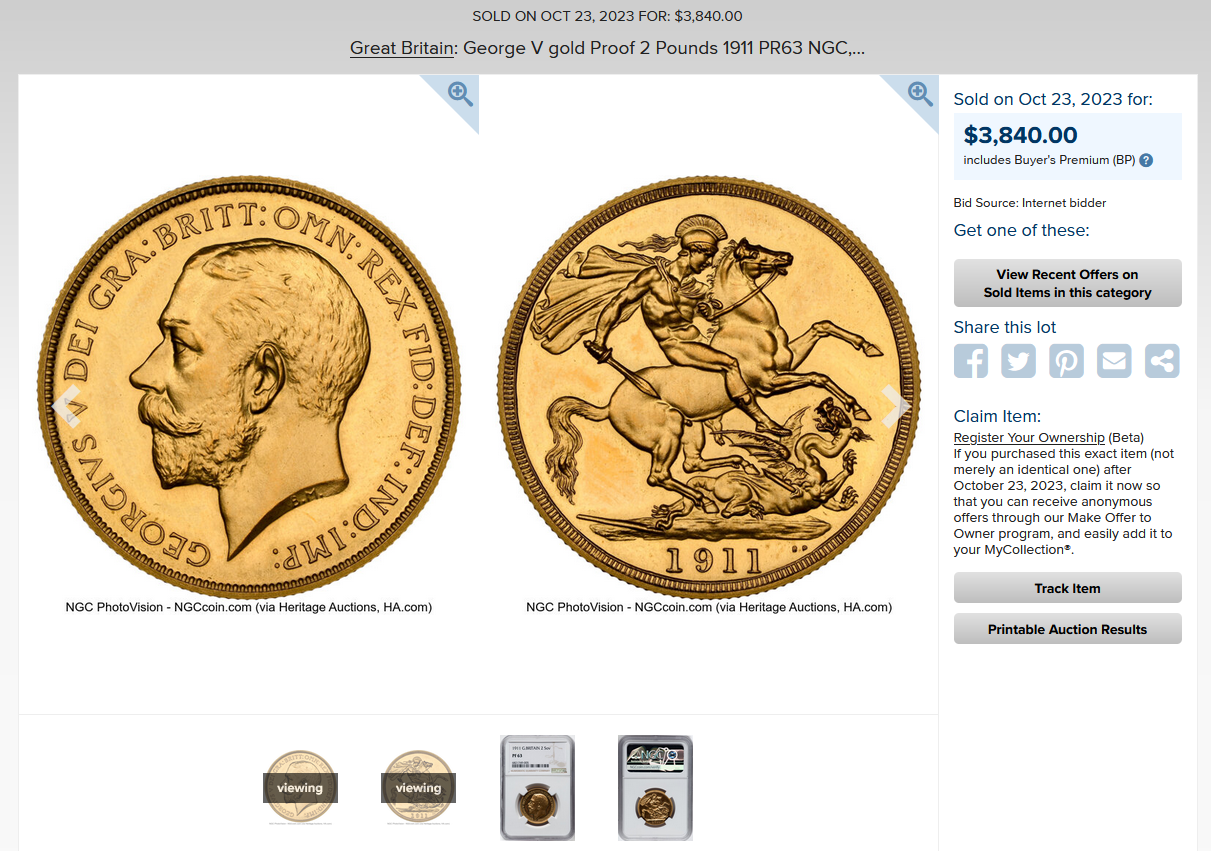View Recent Offers on Sold Items button
The width and height of the screenshot is (1211, 851).
(x=1067, y=283)
